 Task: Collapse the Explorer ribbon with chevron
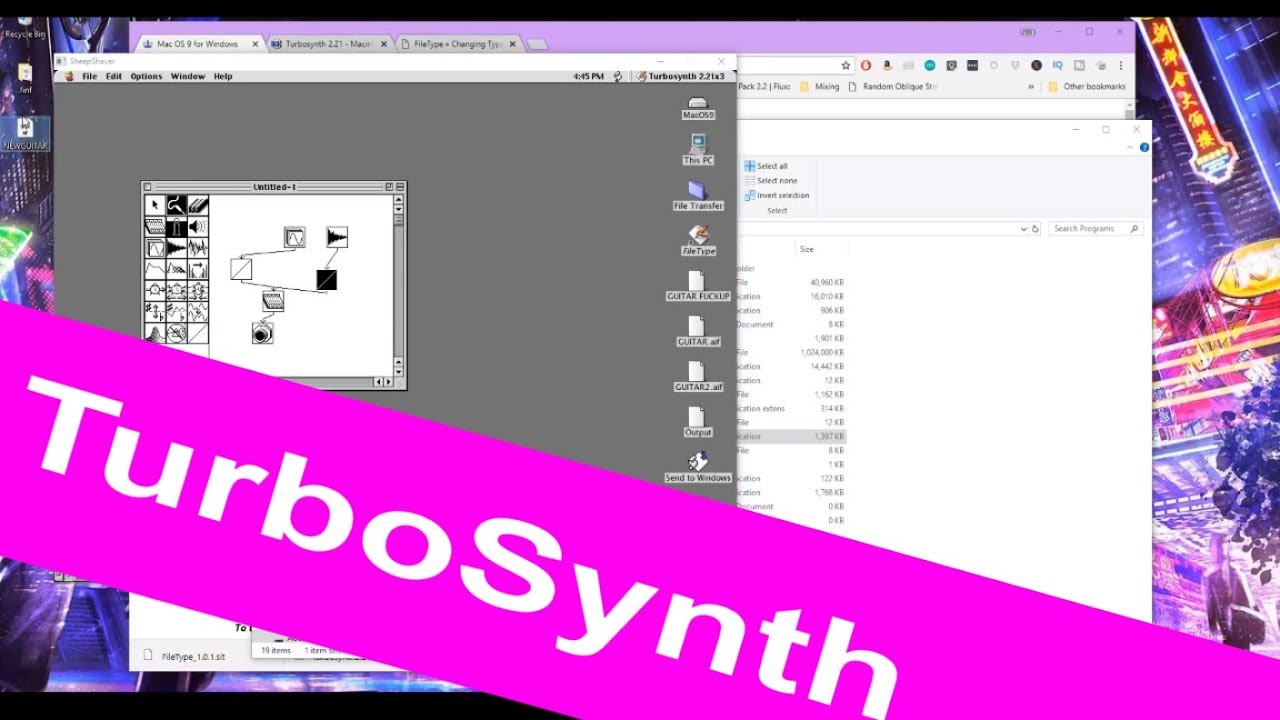point(1130,147)
